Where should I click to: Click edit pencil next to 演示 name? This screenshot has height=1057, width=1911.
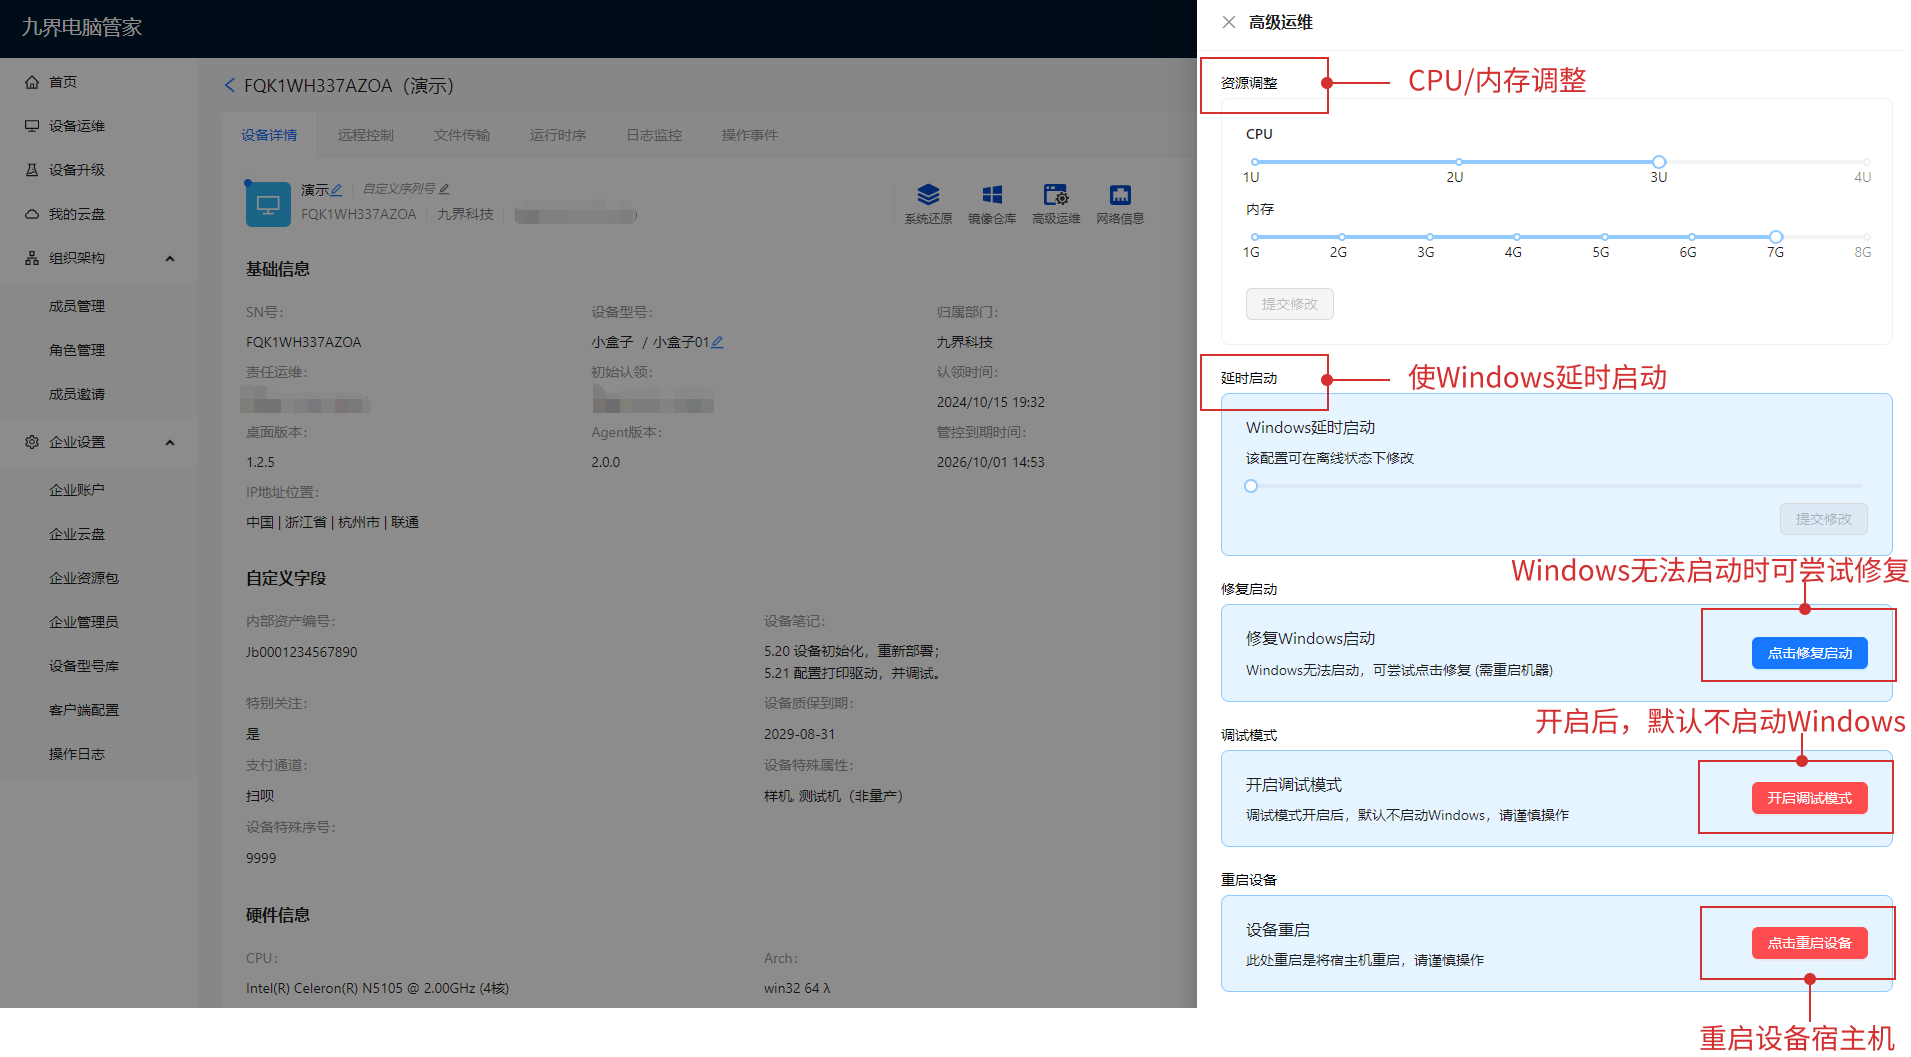[337, 190]
